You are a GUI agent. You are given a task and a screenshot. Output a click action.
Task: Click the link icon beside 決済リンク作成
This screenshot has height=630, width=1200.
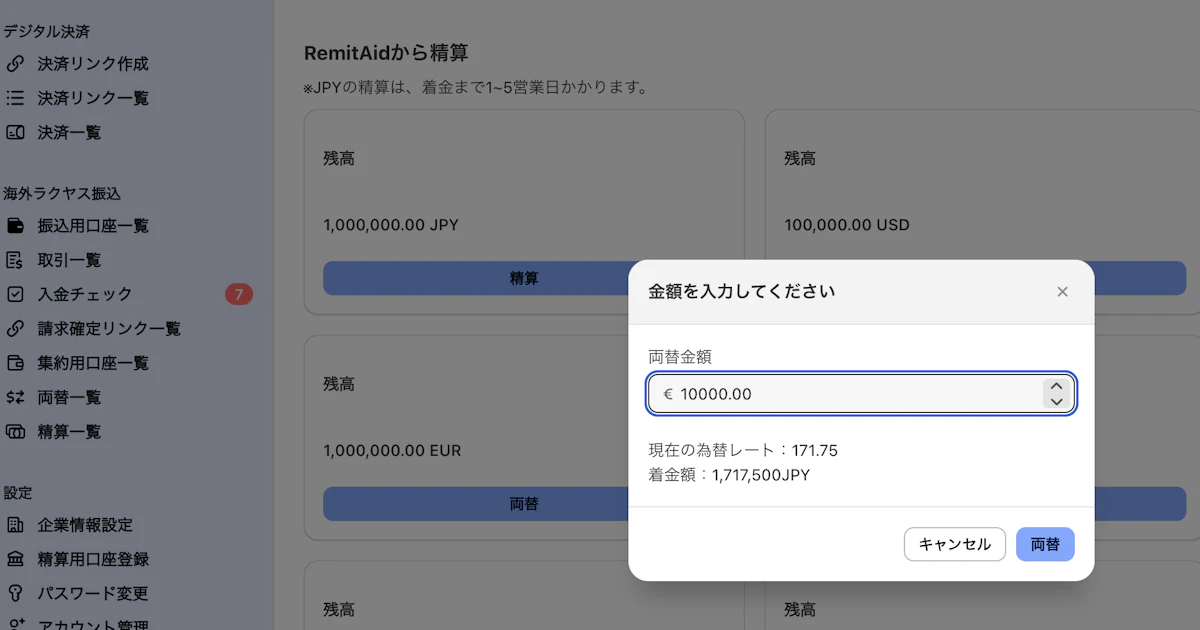15,64
